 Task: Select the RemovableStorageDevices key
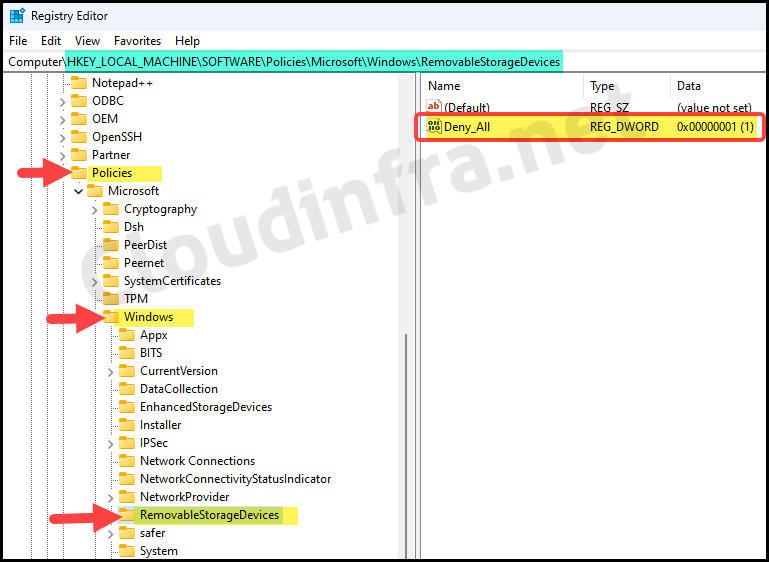(x=209, y=515)
